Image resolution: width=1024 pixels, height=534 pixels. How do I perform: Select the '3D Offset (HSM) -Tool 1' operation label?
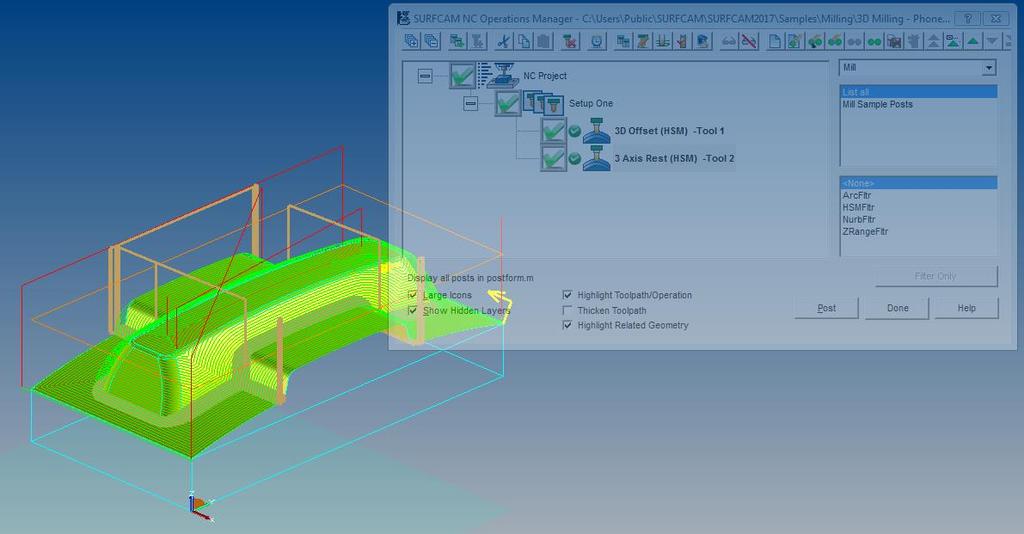pyautogui.click(x=669, y=131)
